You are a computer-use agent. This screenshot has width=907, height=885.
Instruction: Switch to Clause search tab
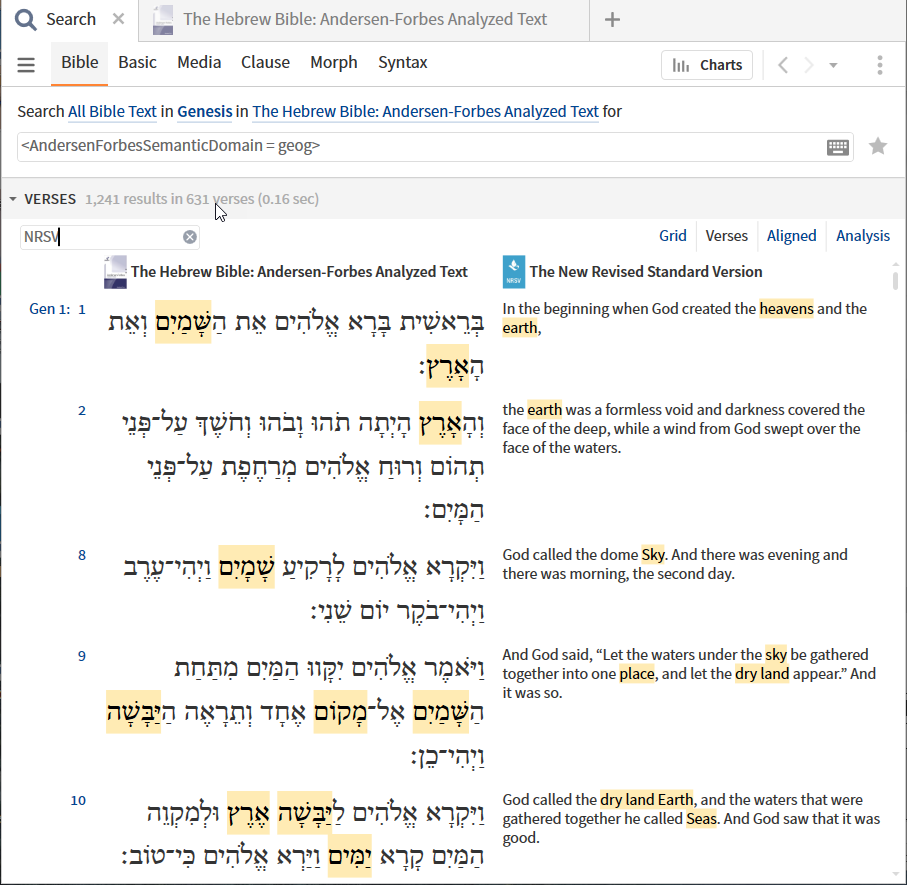[x=265, y=62]
